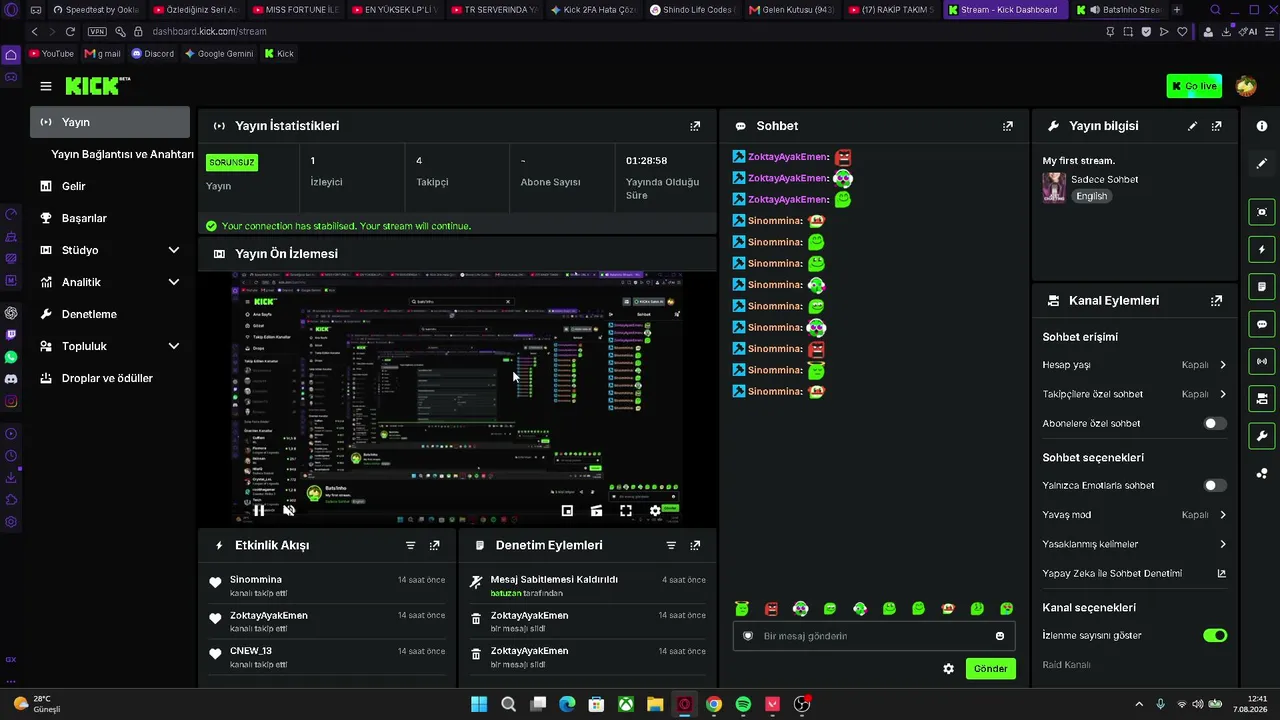Pop out the Yayın bilgisi panel
The height and width of the screenshot is (720, 1280).
click(1216, 126)
